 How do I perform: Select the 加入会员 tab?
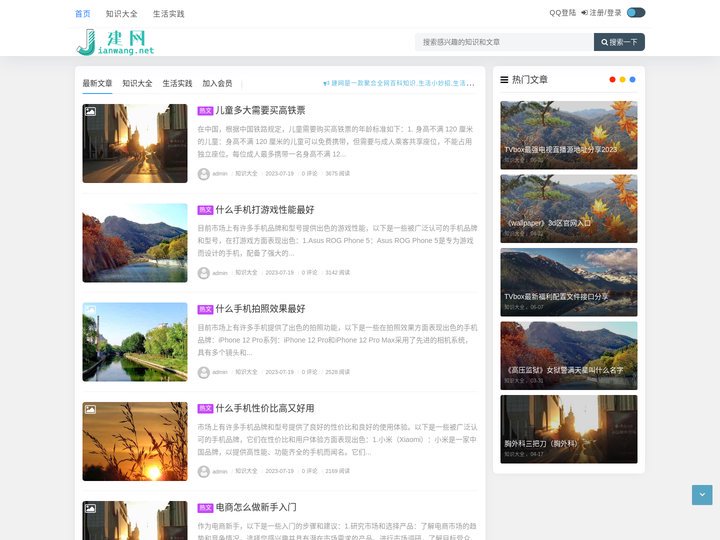point(217,83)
